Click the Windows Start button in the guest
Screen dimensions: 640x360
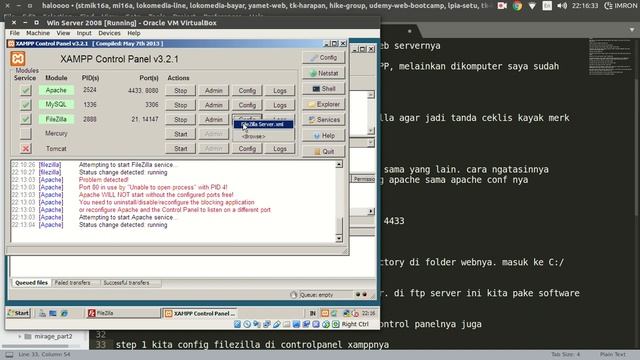19,313
